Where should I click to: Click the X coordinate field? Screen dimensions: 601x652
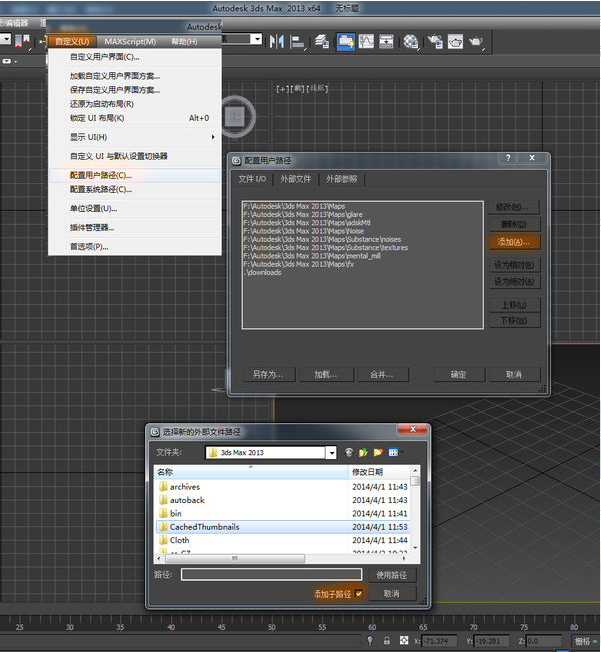pos(439,641)
